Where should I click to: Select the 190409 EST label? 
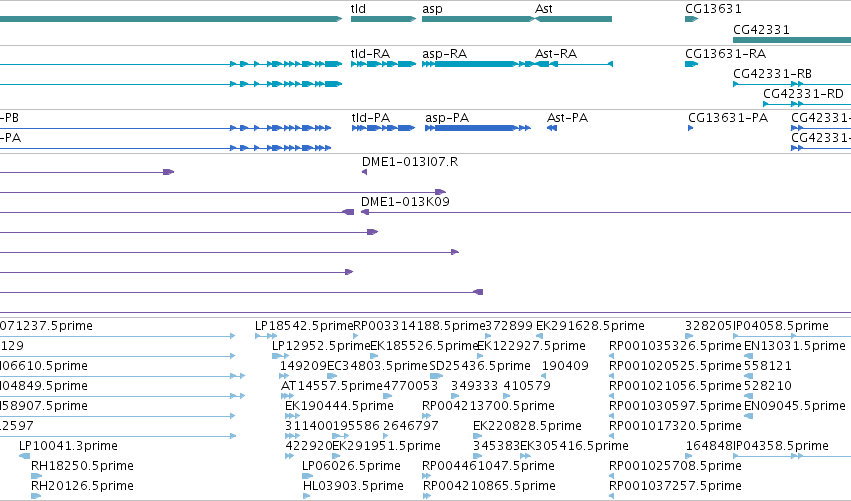565,366
